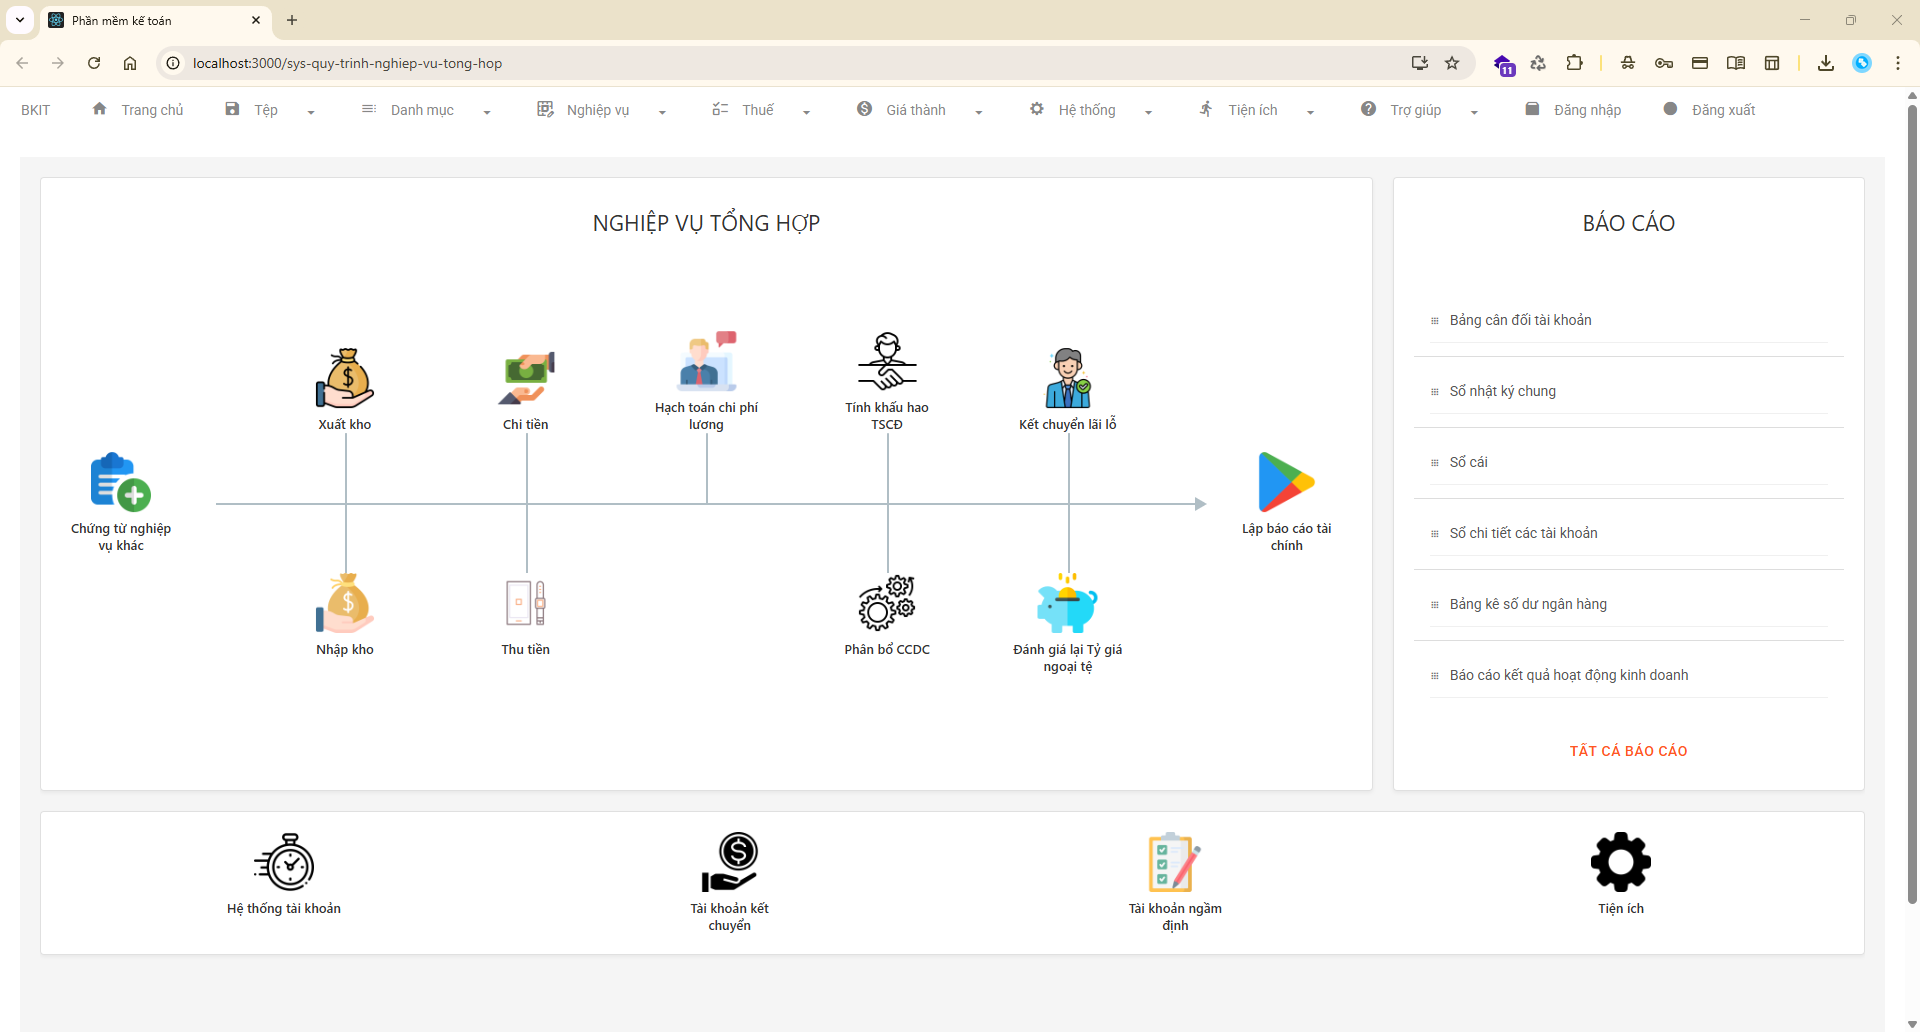
Task: Open Hạch toán chi phí lương icon
Action: [x=707, y=361]
